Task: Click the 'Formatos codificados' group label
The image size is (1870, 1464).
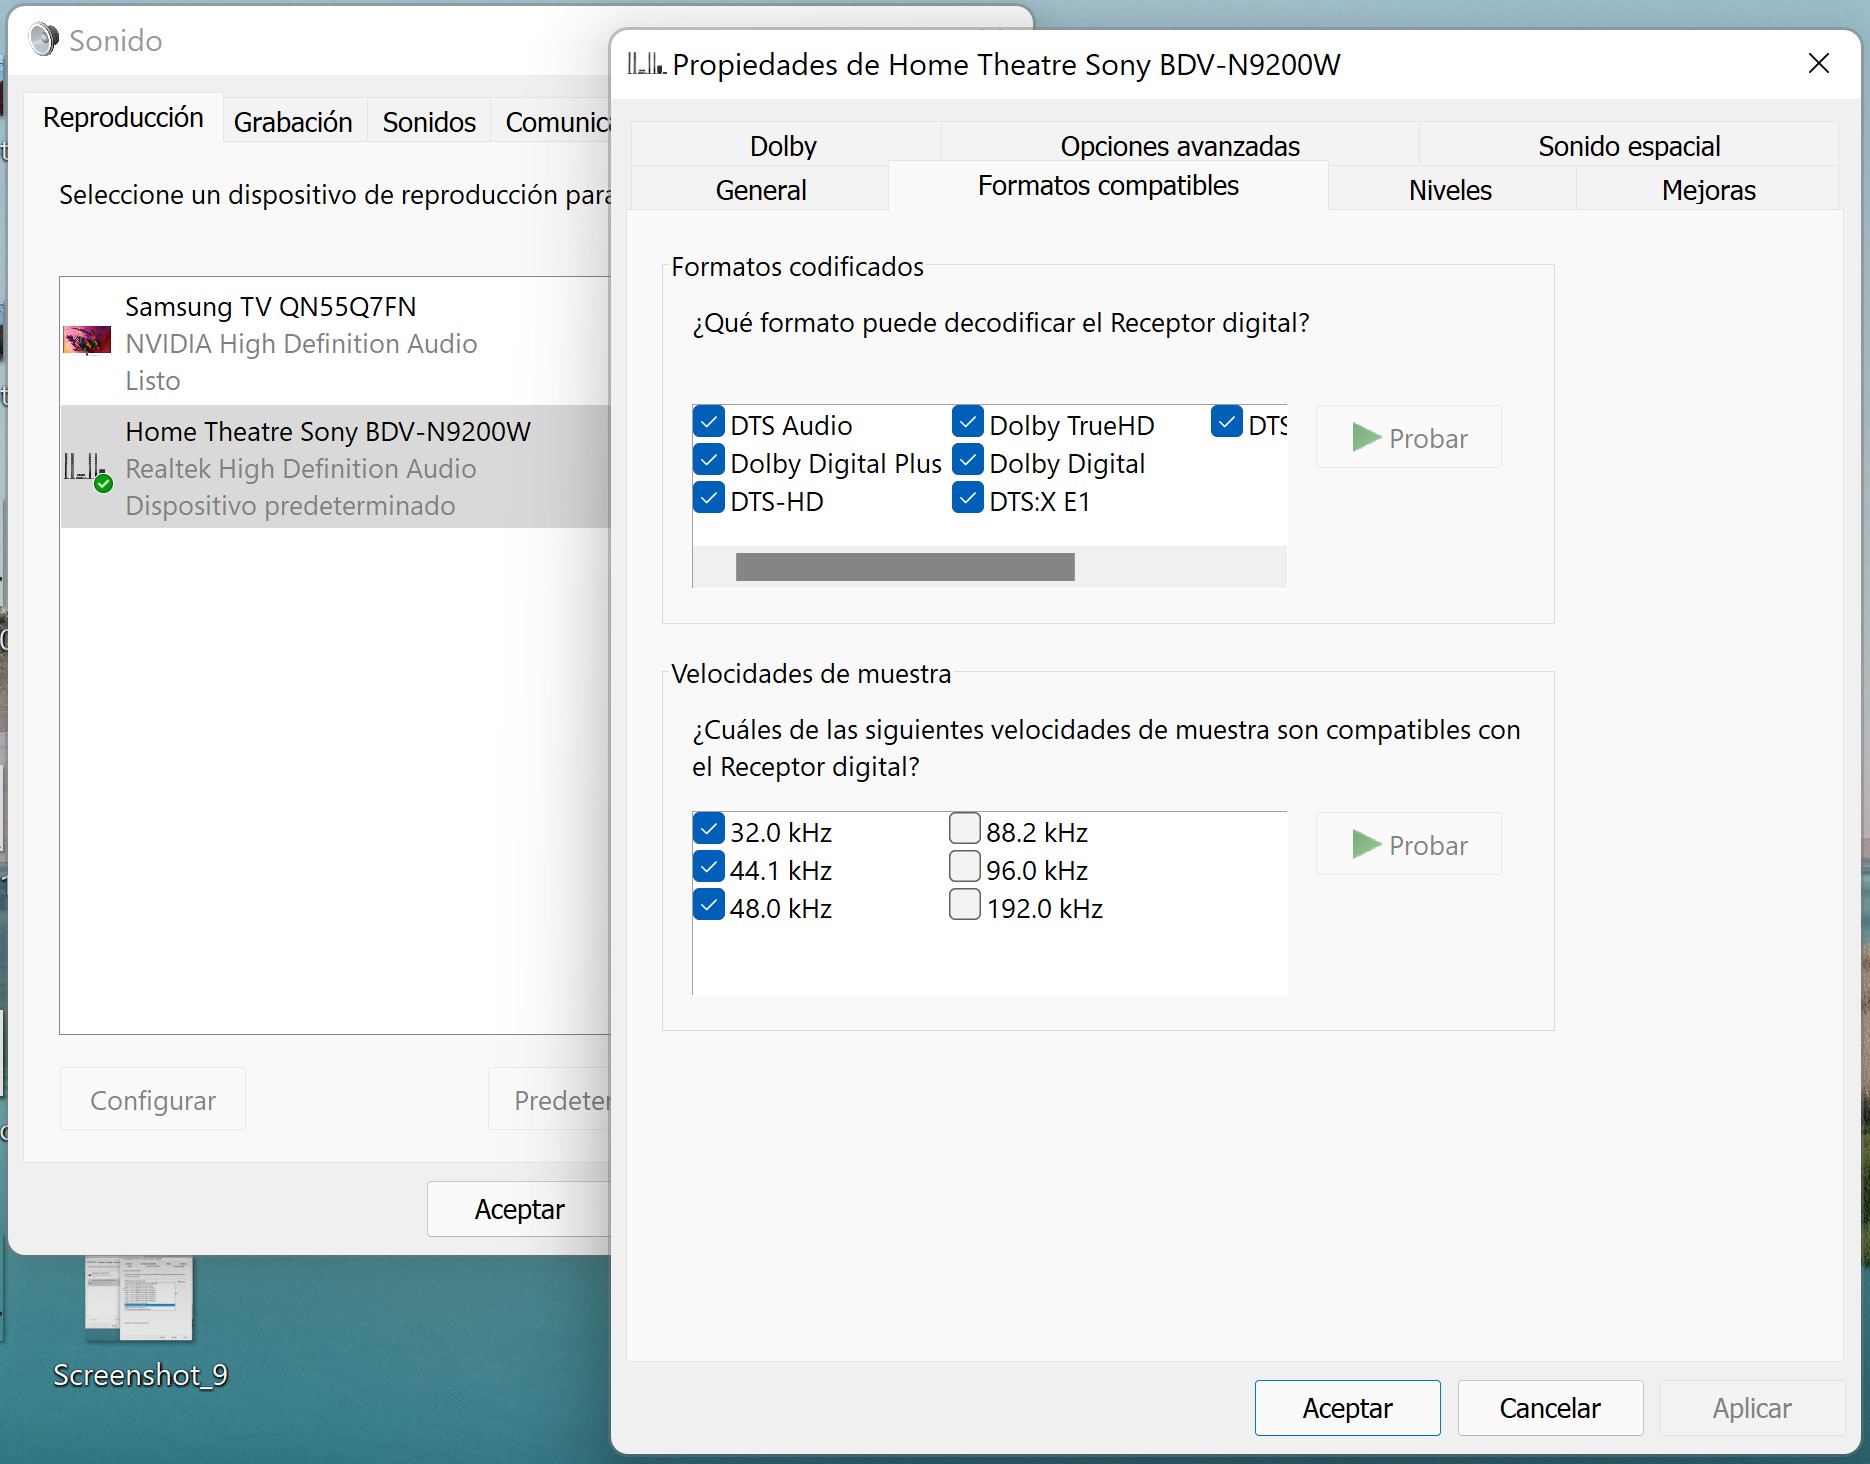Action: (x=797, y=267)
